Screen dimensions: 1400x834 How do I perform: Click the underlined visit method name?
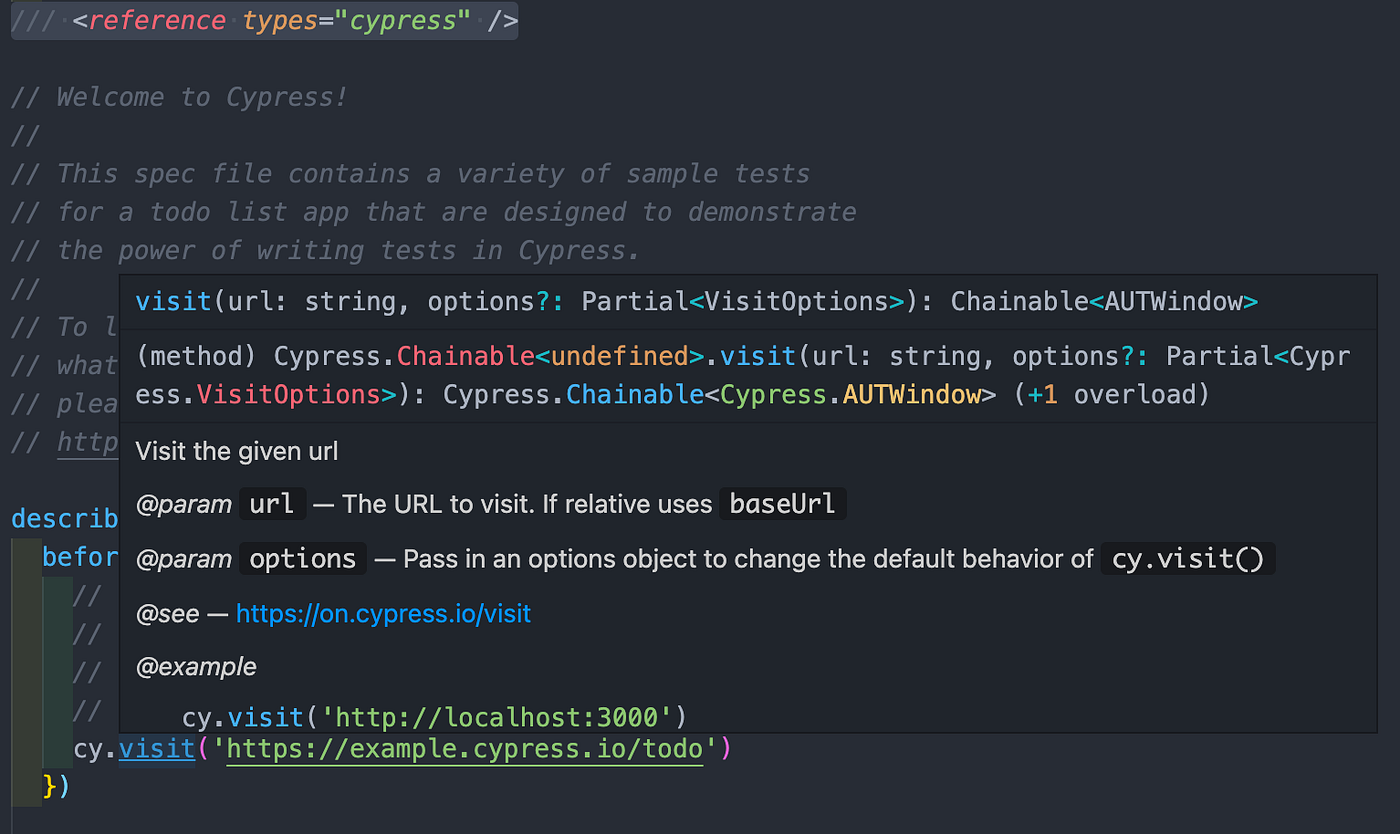point(156,748)
